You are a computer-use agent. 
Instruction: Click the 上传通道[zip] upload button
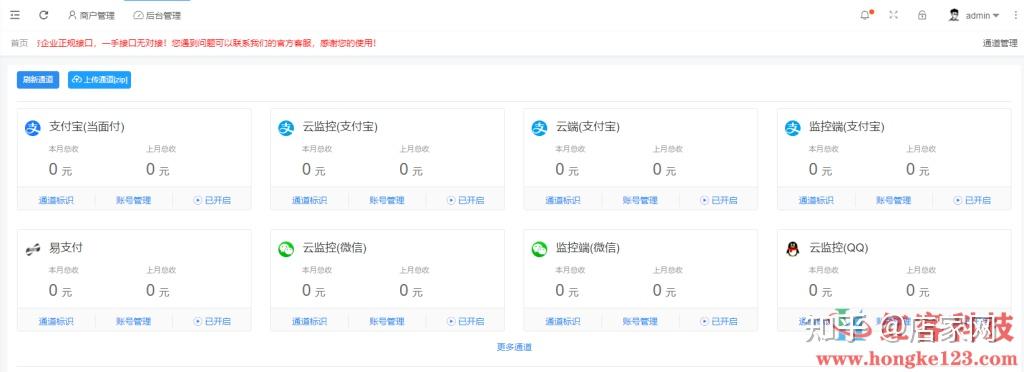(x=100, y=80)
